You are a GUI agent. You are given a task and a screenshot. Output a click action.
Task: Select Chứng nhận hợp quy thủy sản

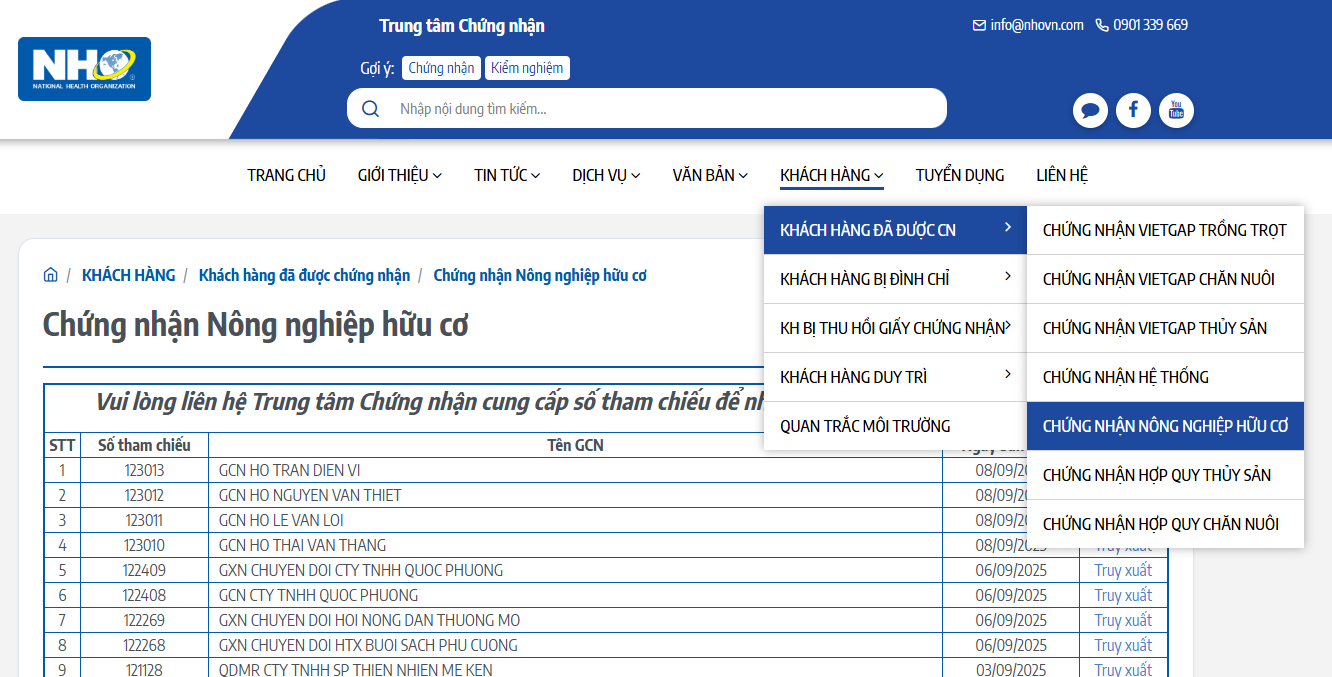[1156, 475]
